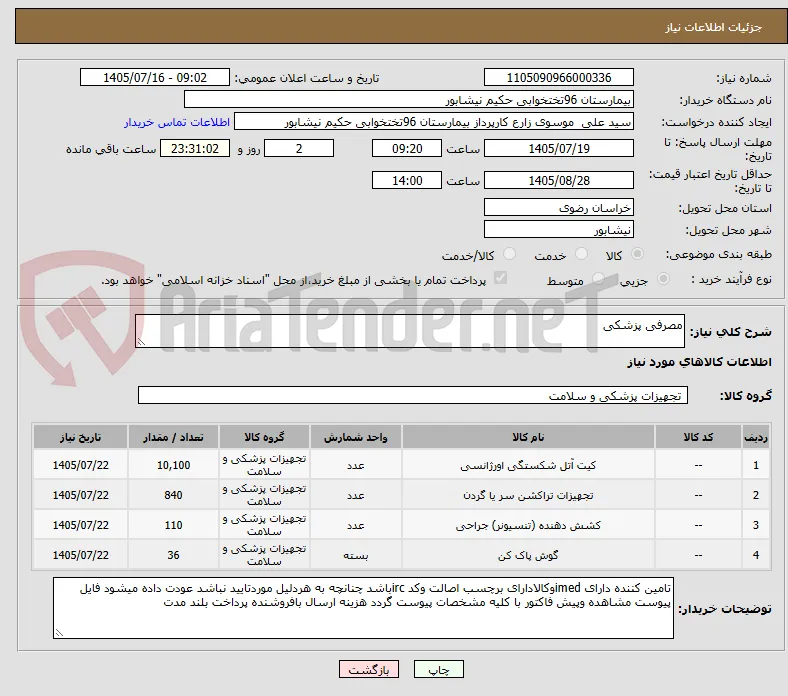This screenshot has height=696, width=788.
Task: Click the گروه کالا column header
Action: (x=264, y=437)
